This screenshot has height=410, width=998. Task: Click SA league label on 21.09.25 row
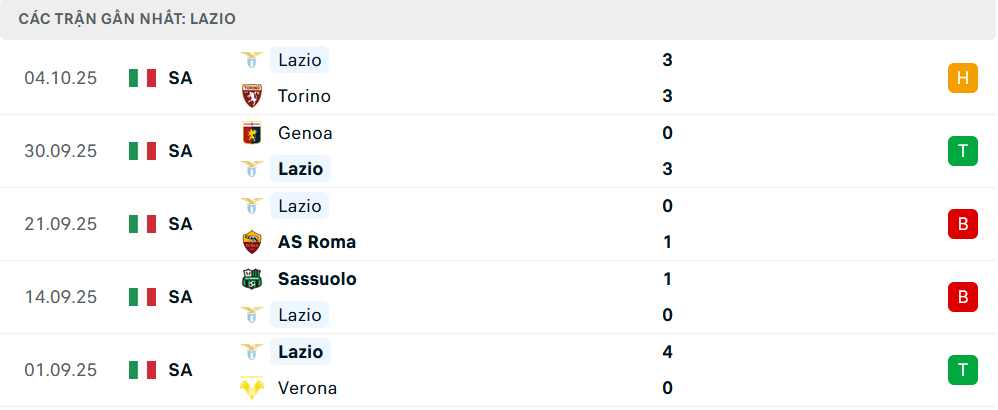pyautogui.click(x=180, y=224)
